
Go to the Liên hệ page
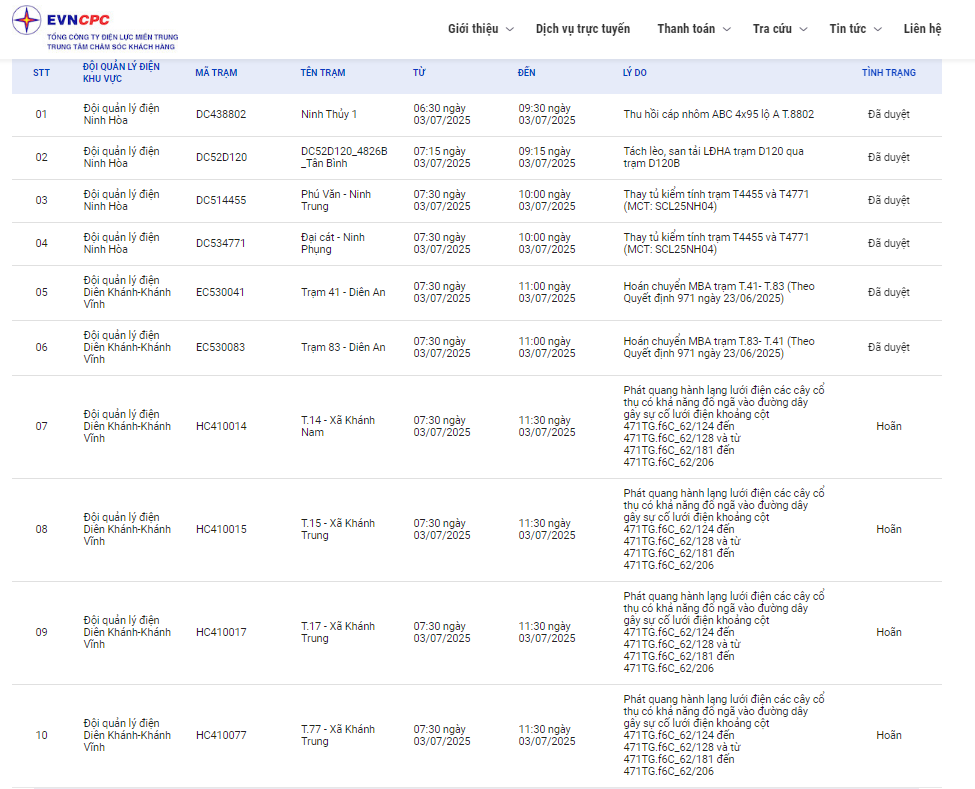pyautogui.click(x=922, y=29)
